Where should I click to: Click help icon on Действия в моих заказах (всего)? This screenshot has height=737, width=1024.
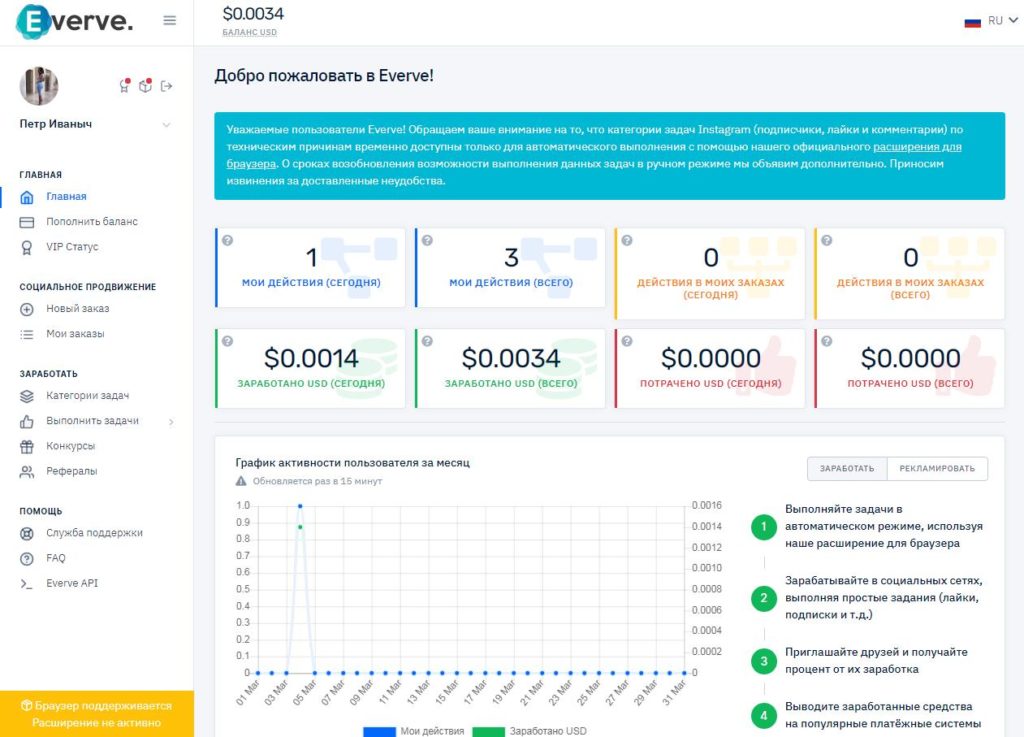pyautogui.click(x=827, y=240)
